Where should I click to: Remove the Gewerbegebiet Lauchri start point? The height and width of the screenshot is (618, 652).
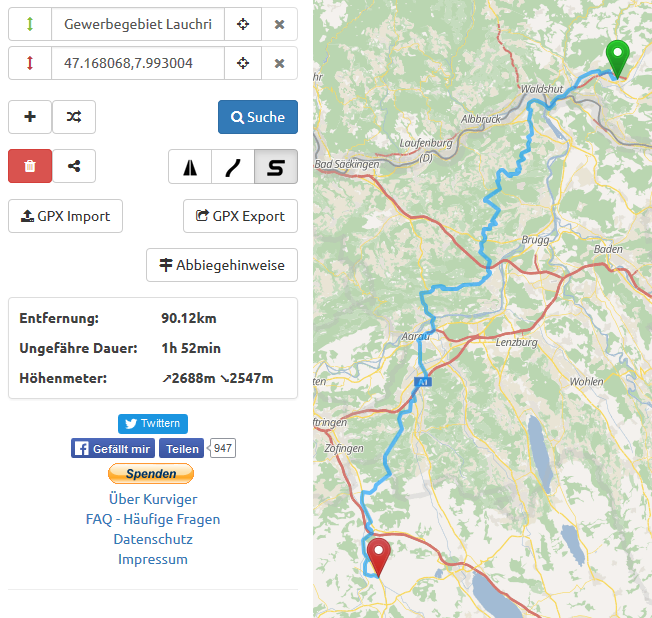[279, 24]
